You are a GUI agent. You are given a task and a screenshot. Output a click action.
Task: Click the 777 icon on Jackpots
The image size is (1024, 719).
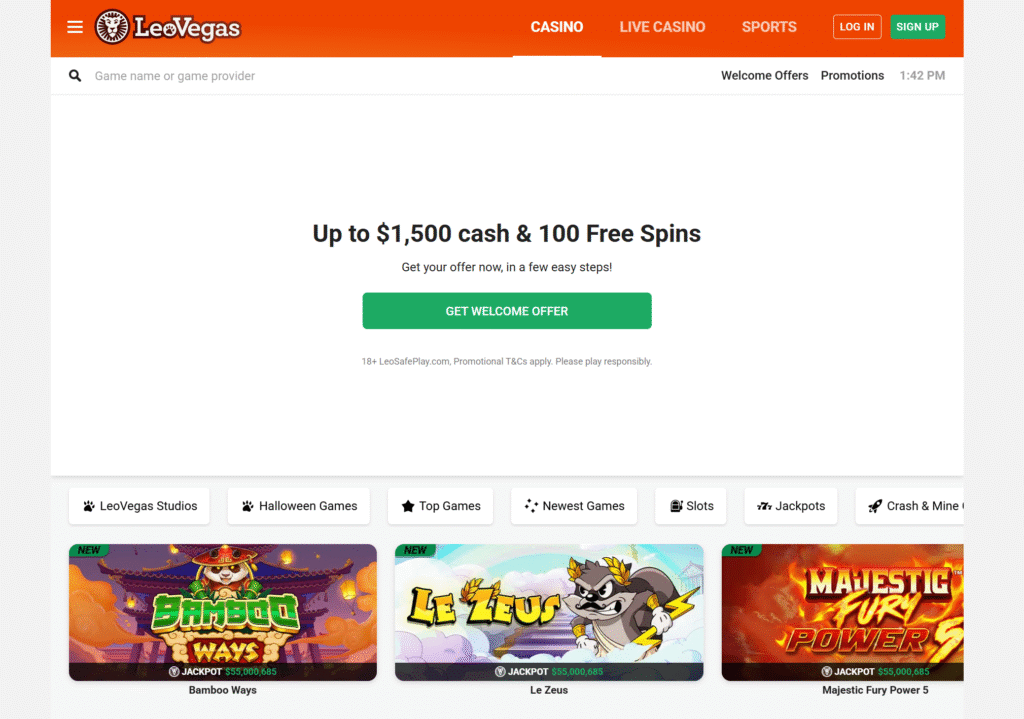[764, 506]
